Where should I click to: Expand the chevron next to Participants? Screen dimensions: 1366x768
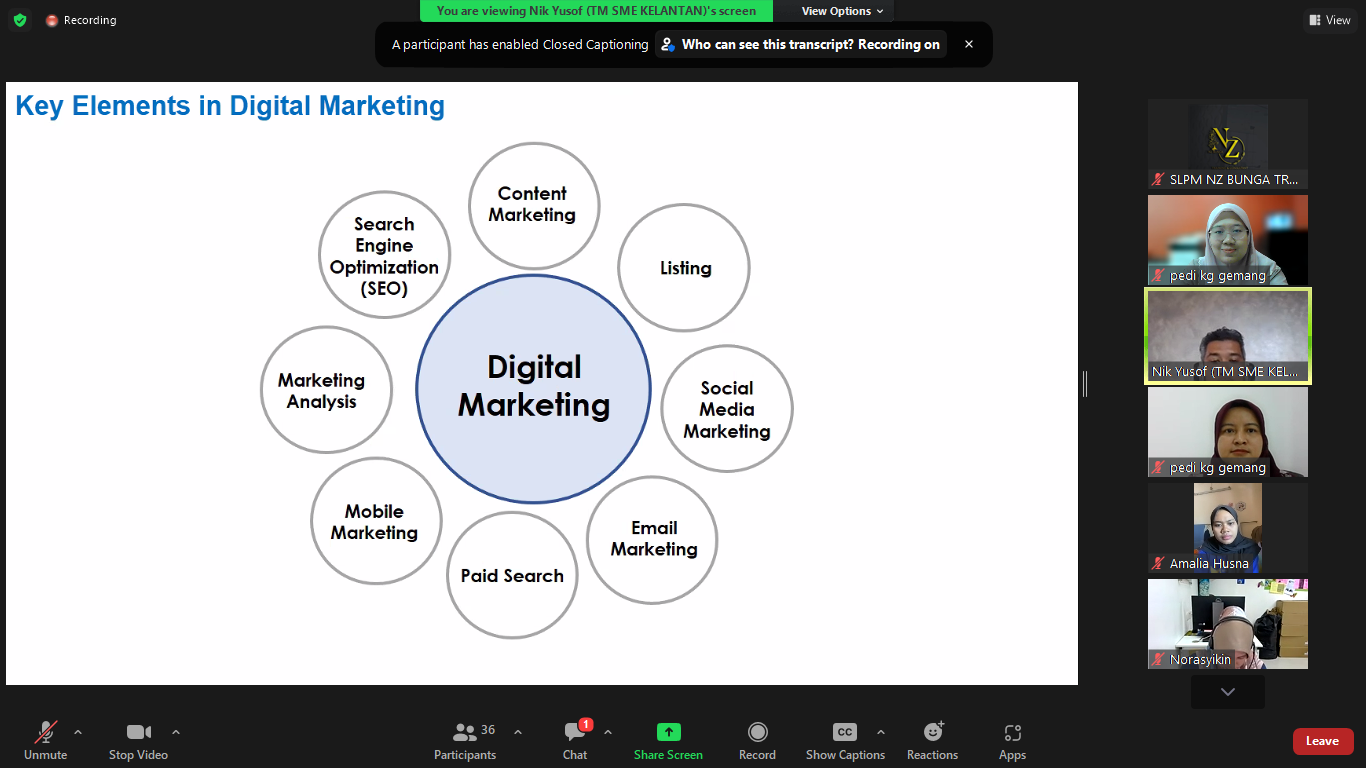pos(517,731)
